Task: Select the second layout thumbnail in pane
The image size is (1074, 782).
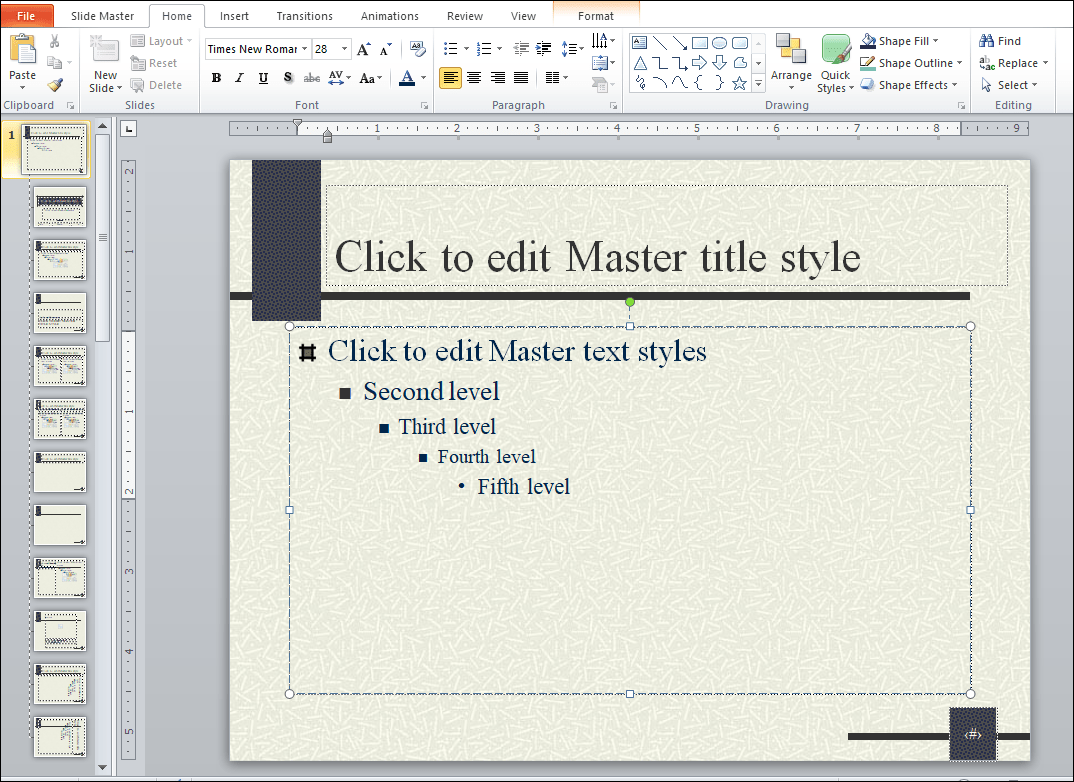Action: click(x=60, y=207)
